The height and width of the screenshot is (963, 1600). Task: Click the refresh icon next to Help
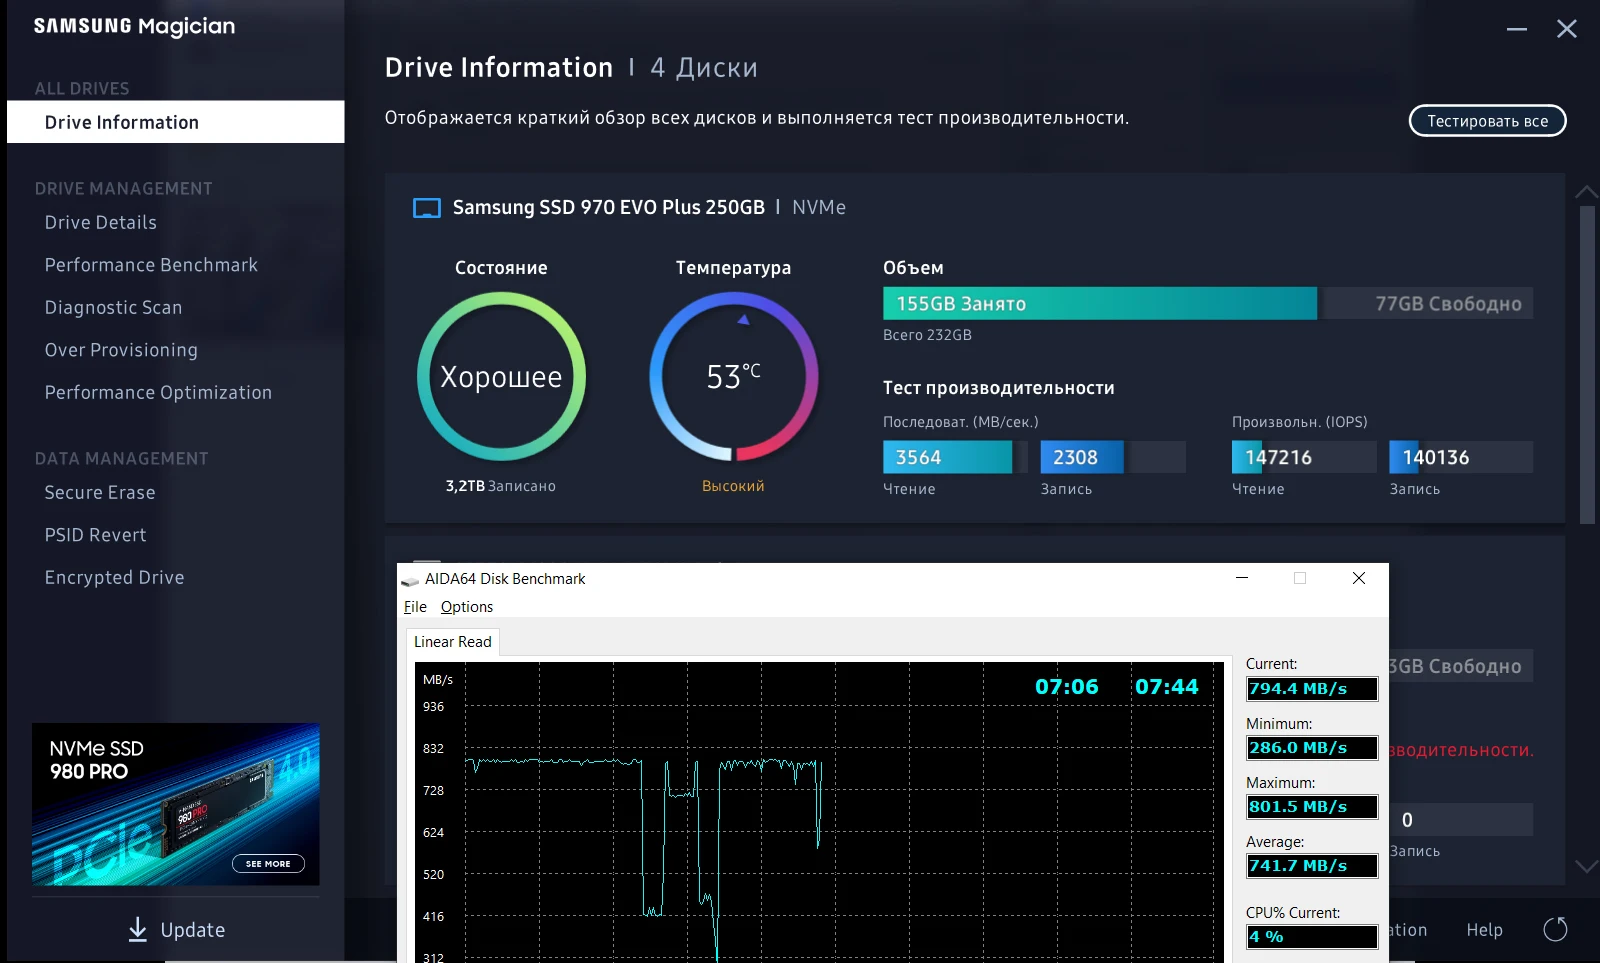click(1555, 930)
